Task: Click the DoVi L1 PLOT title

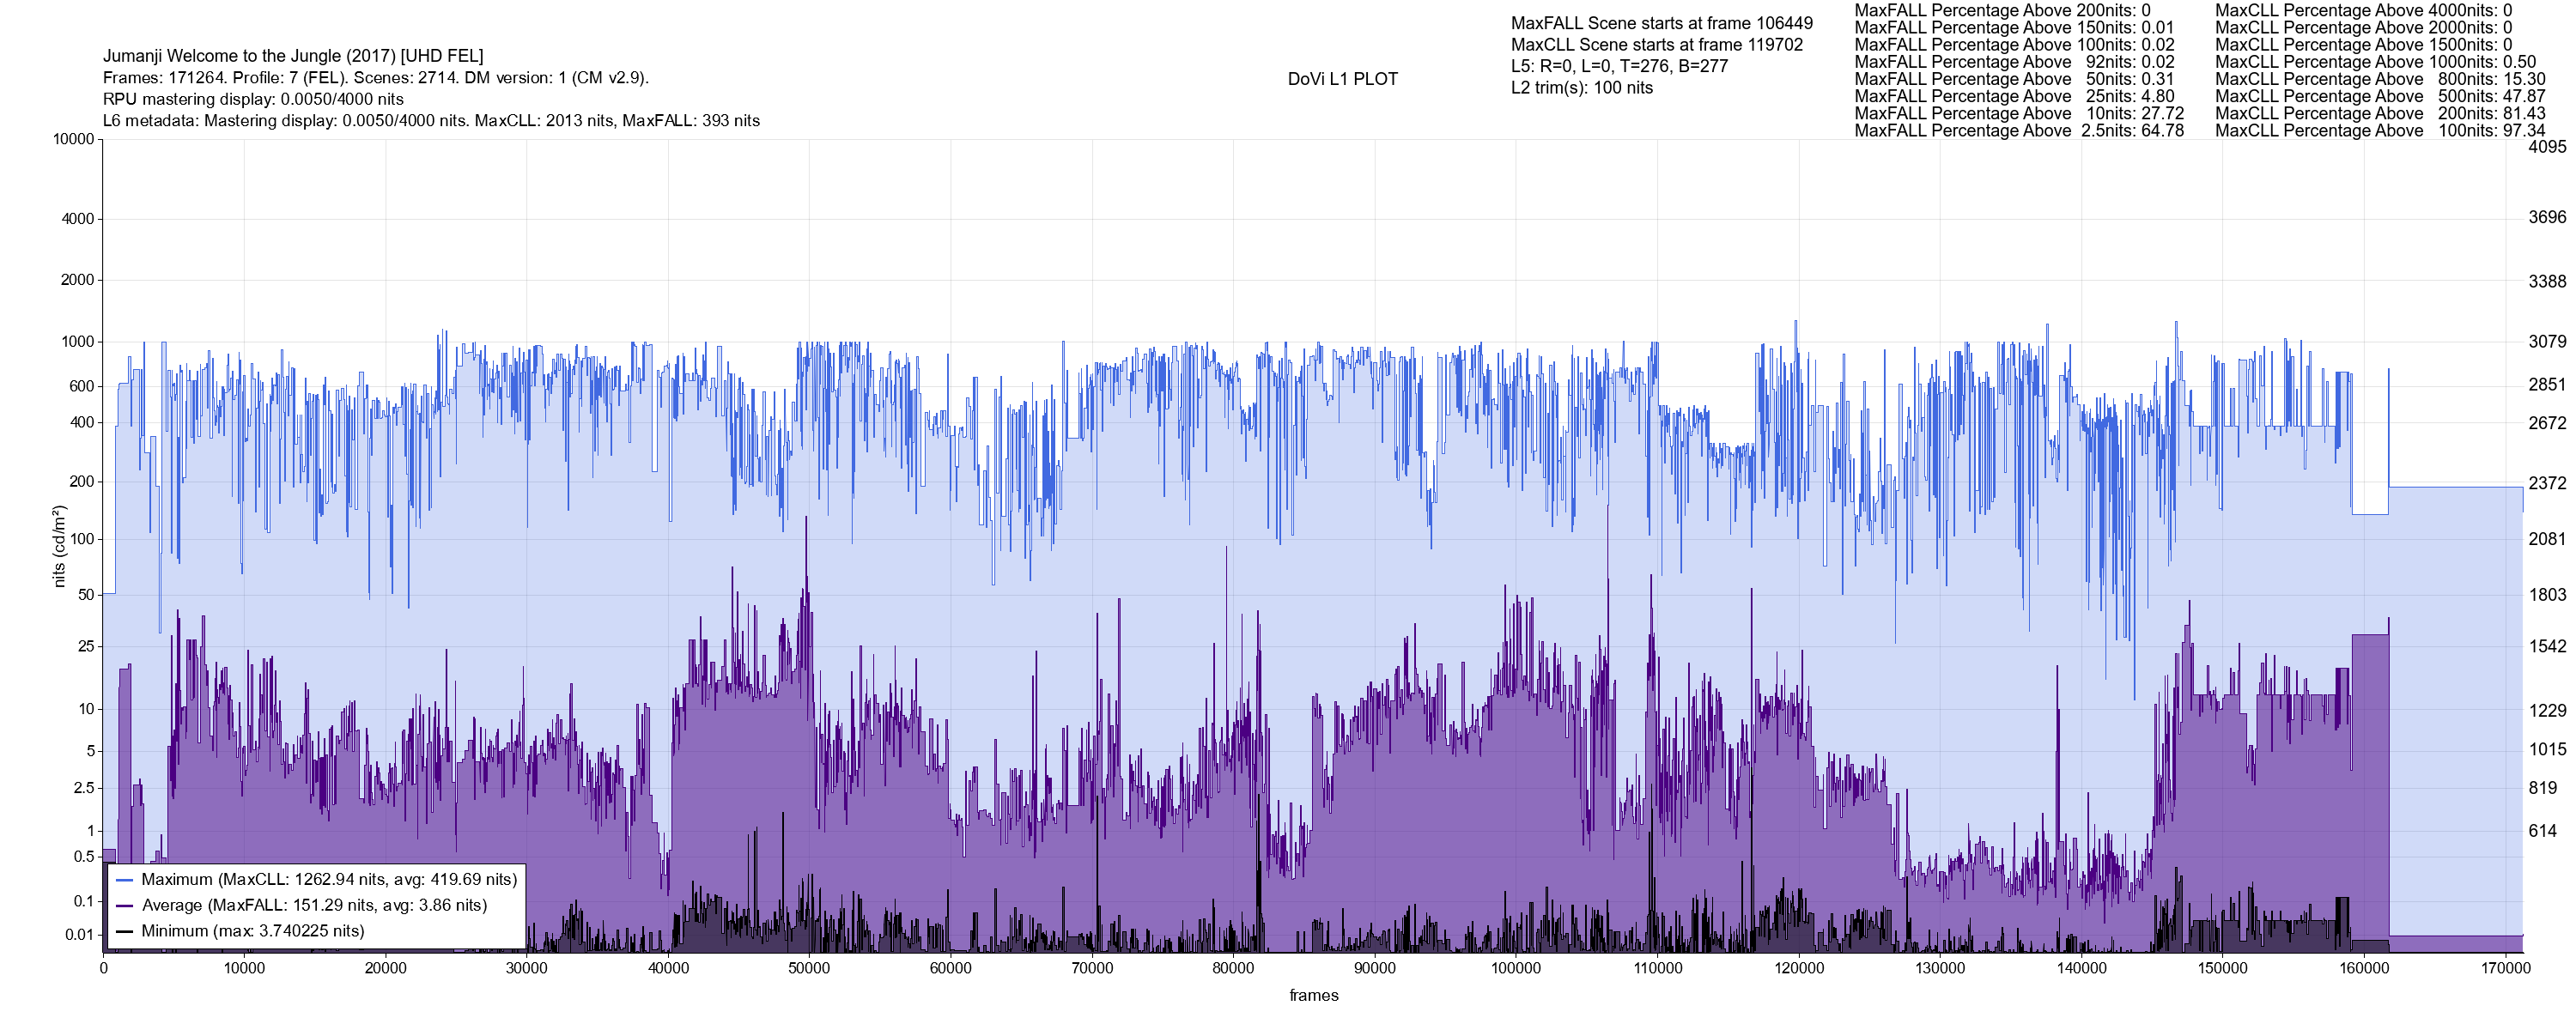Action: [x=1342, y=79]
